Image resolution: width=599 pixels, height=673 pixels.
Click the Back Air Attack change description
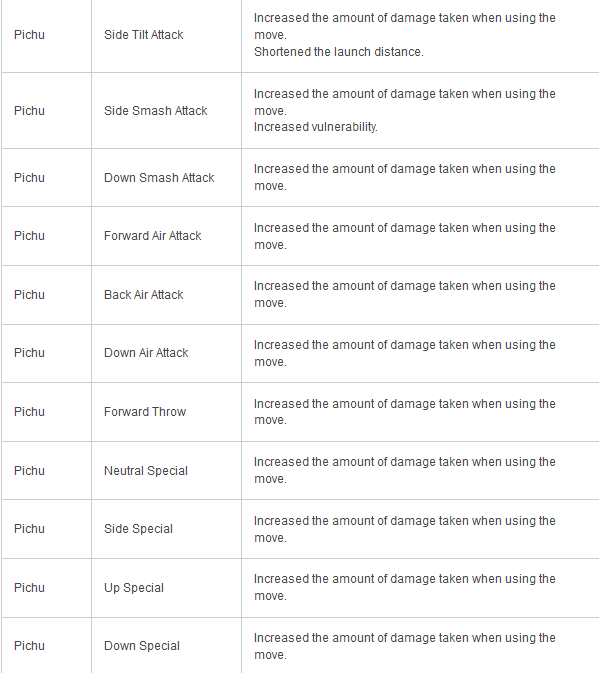405,294
